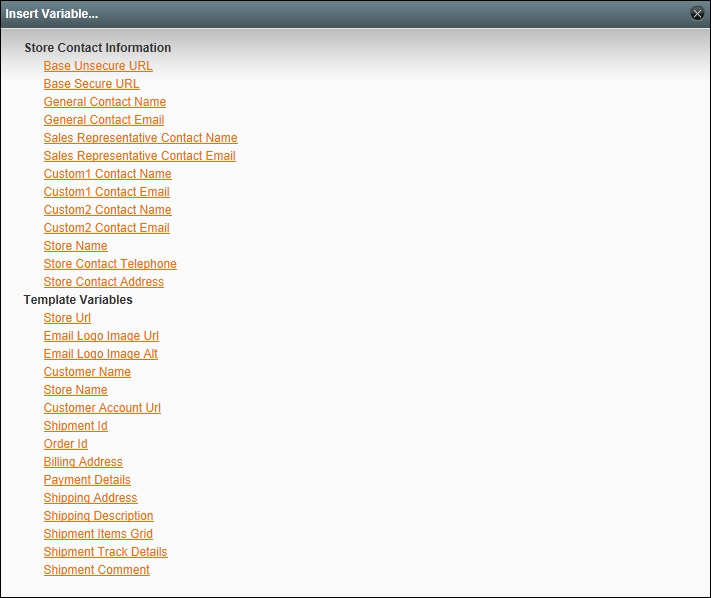711x598 pixels.
Task: Close the Insert Variable dialog
Action: pos(697,14)
